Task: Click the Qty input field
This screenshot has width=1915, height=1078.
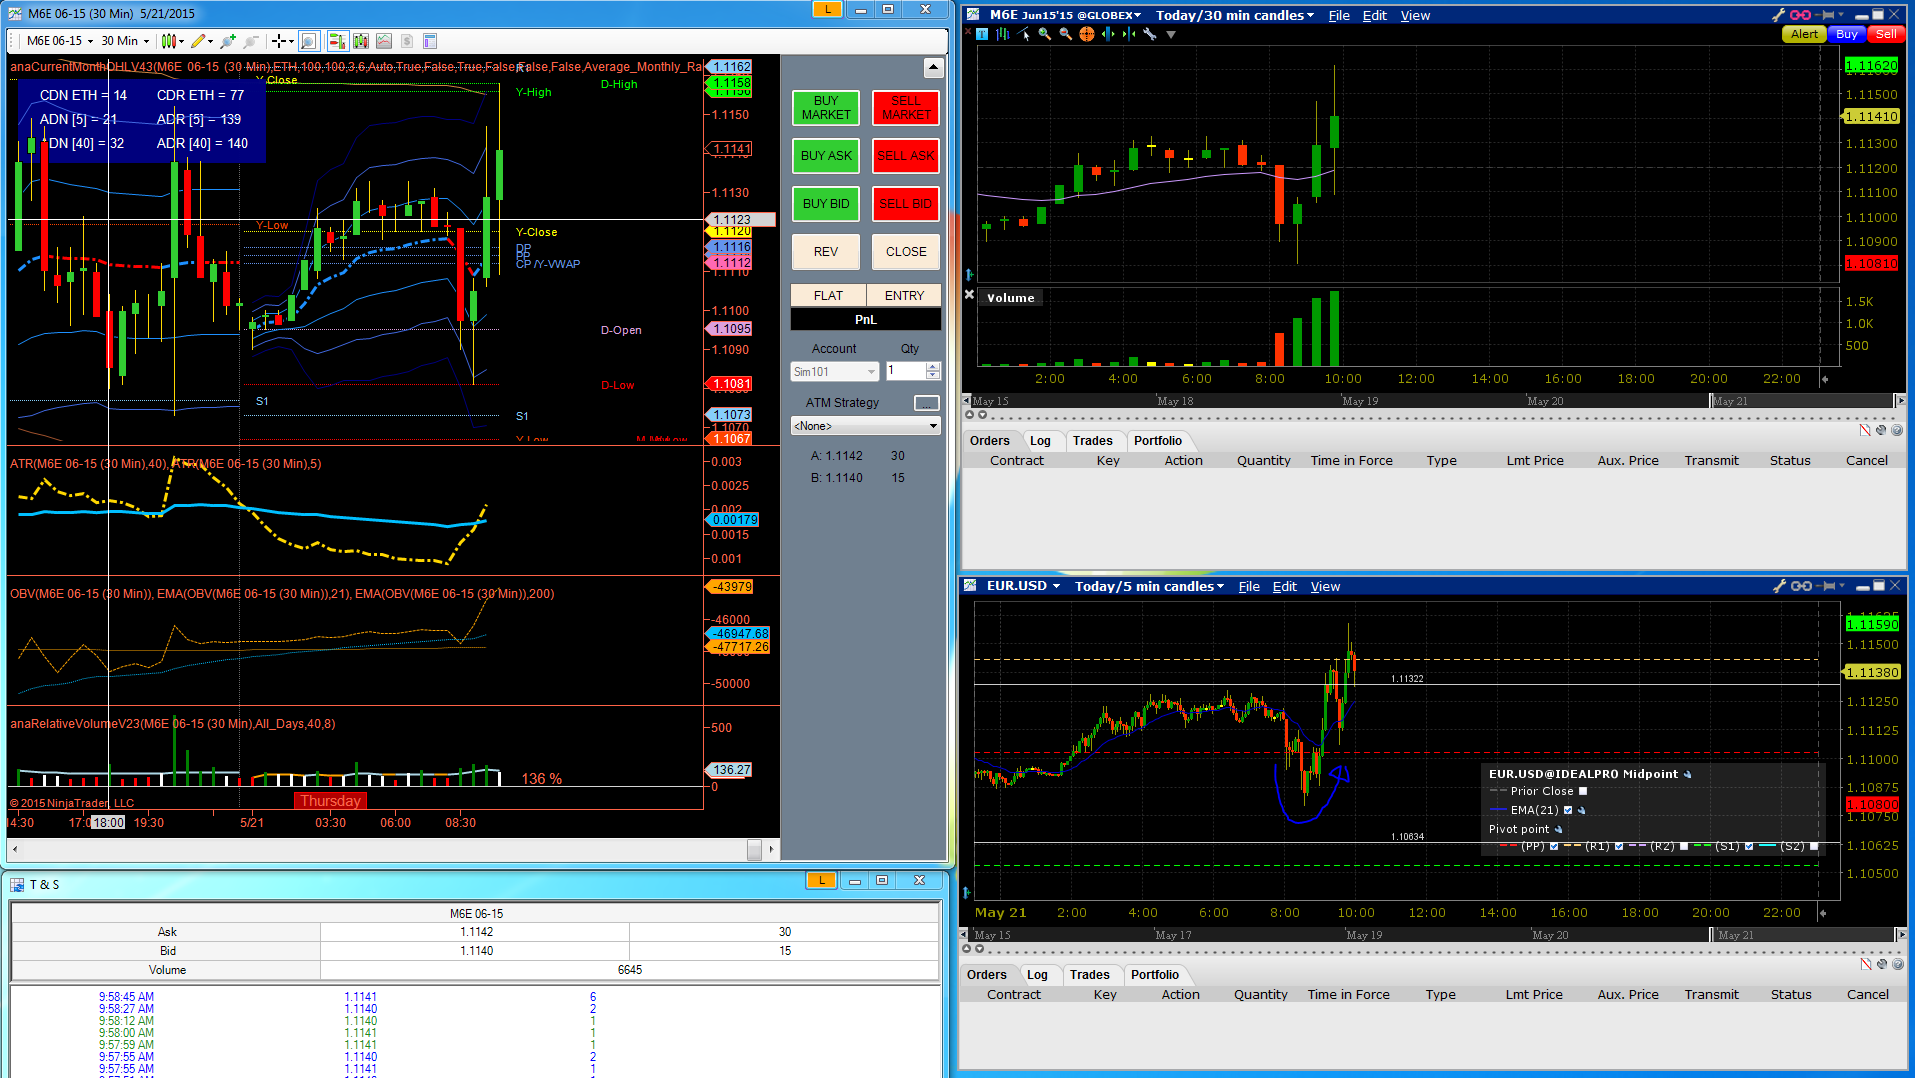Action: tap(906, 371)
